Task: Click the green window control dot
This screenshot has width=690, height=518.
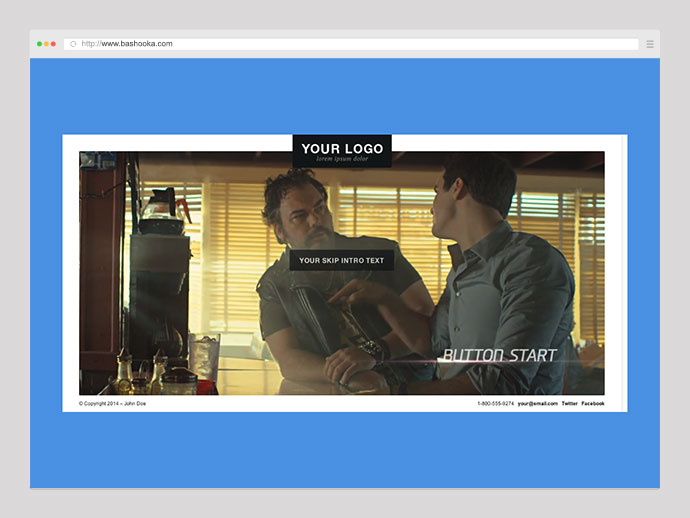Action: click(x=39, y=44)
